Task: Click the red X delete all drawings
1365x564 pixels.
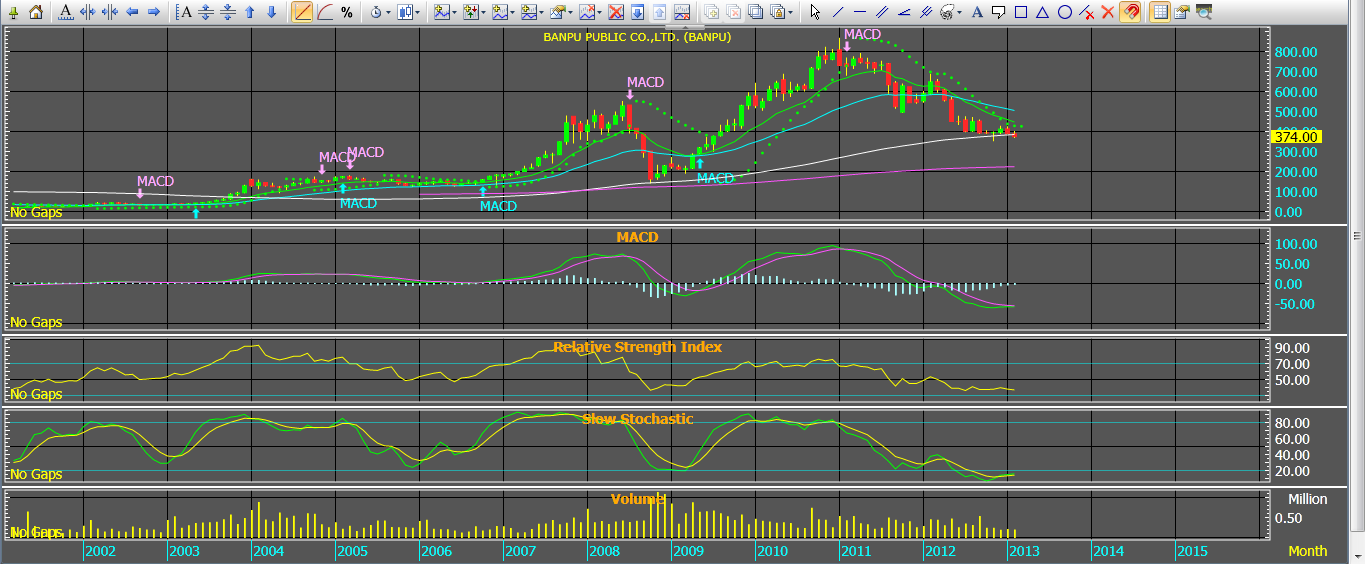Action: click(x=1108, y=12)
